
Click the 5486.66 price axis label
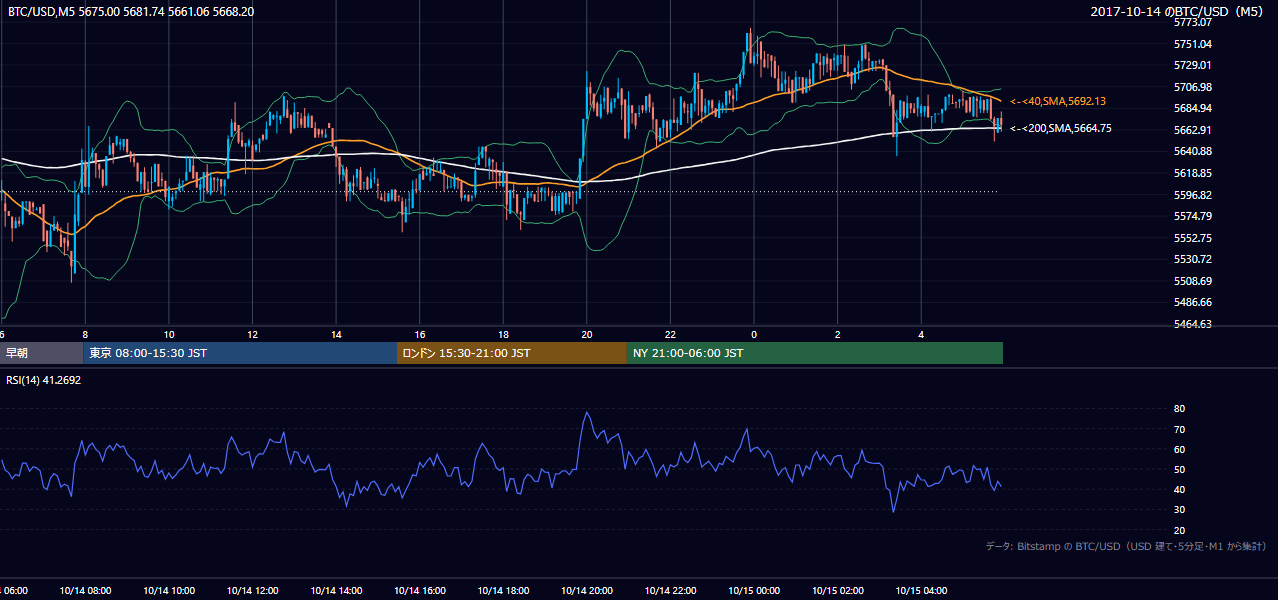(1193, 302)
